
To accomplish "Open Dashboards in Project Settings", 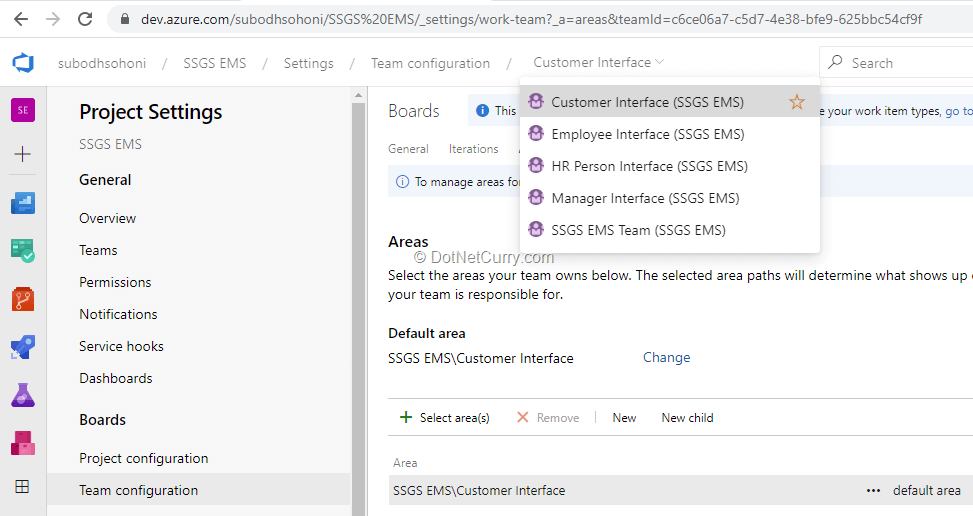I will [116, 378].
